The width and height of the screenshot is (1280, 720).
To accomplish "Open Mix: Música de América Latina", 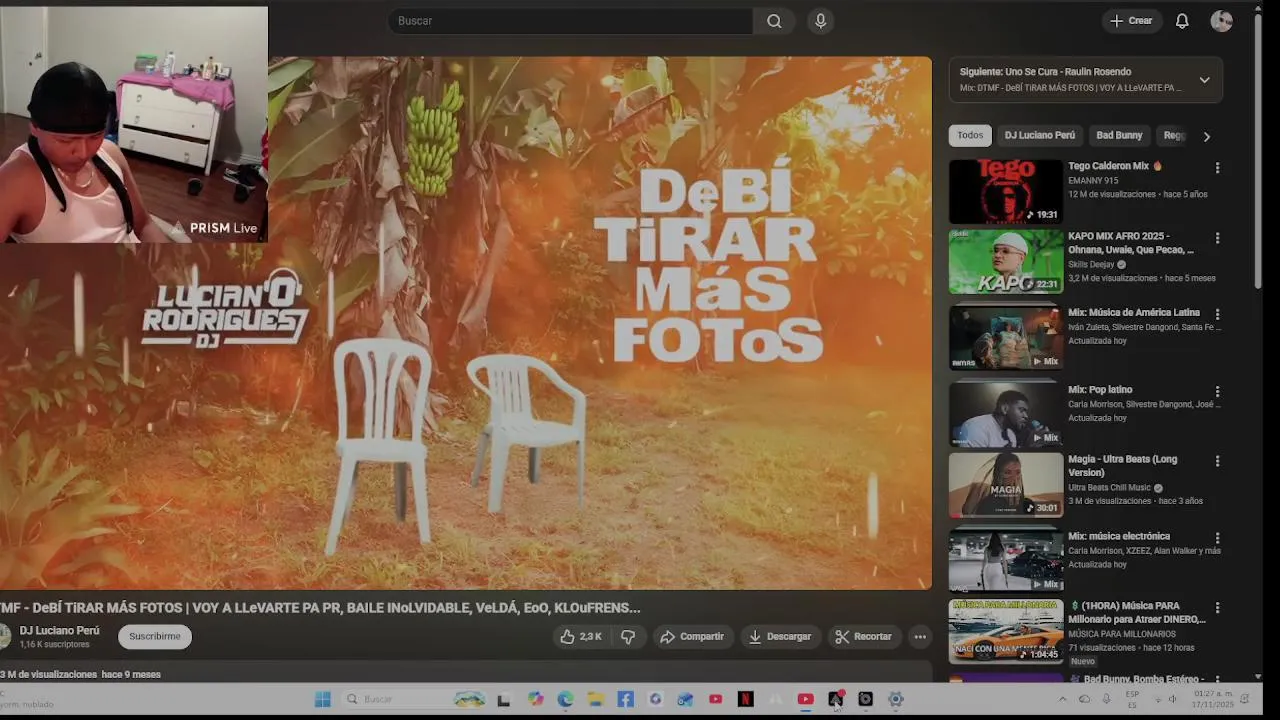I will pos(1134,312).
